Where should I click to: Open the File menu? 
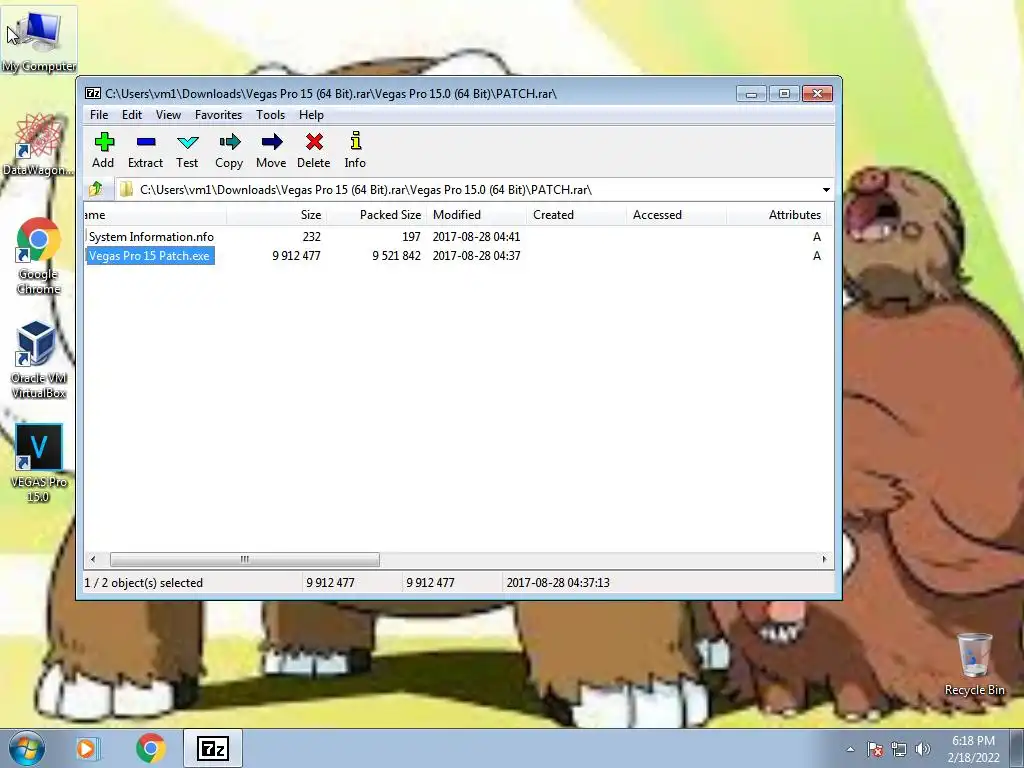pyautogui.click(x=99, y=115)
